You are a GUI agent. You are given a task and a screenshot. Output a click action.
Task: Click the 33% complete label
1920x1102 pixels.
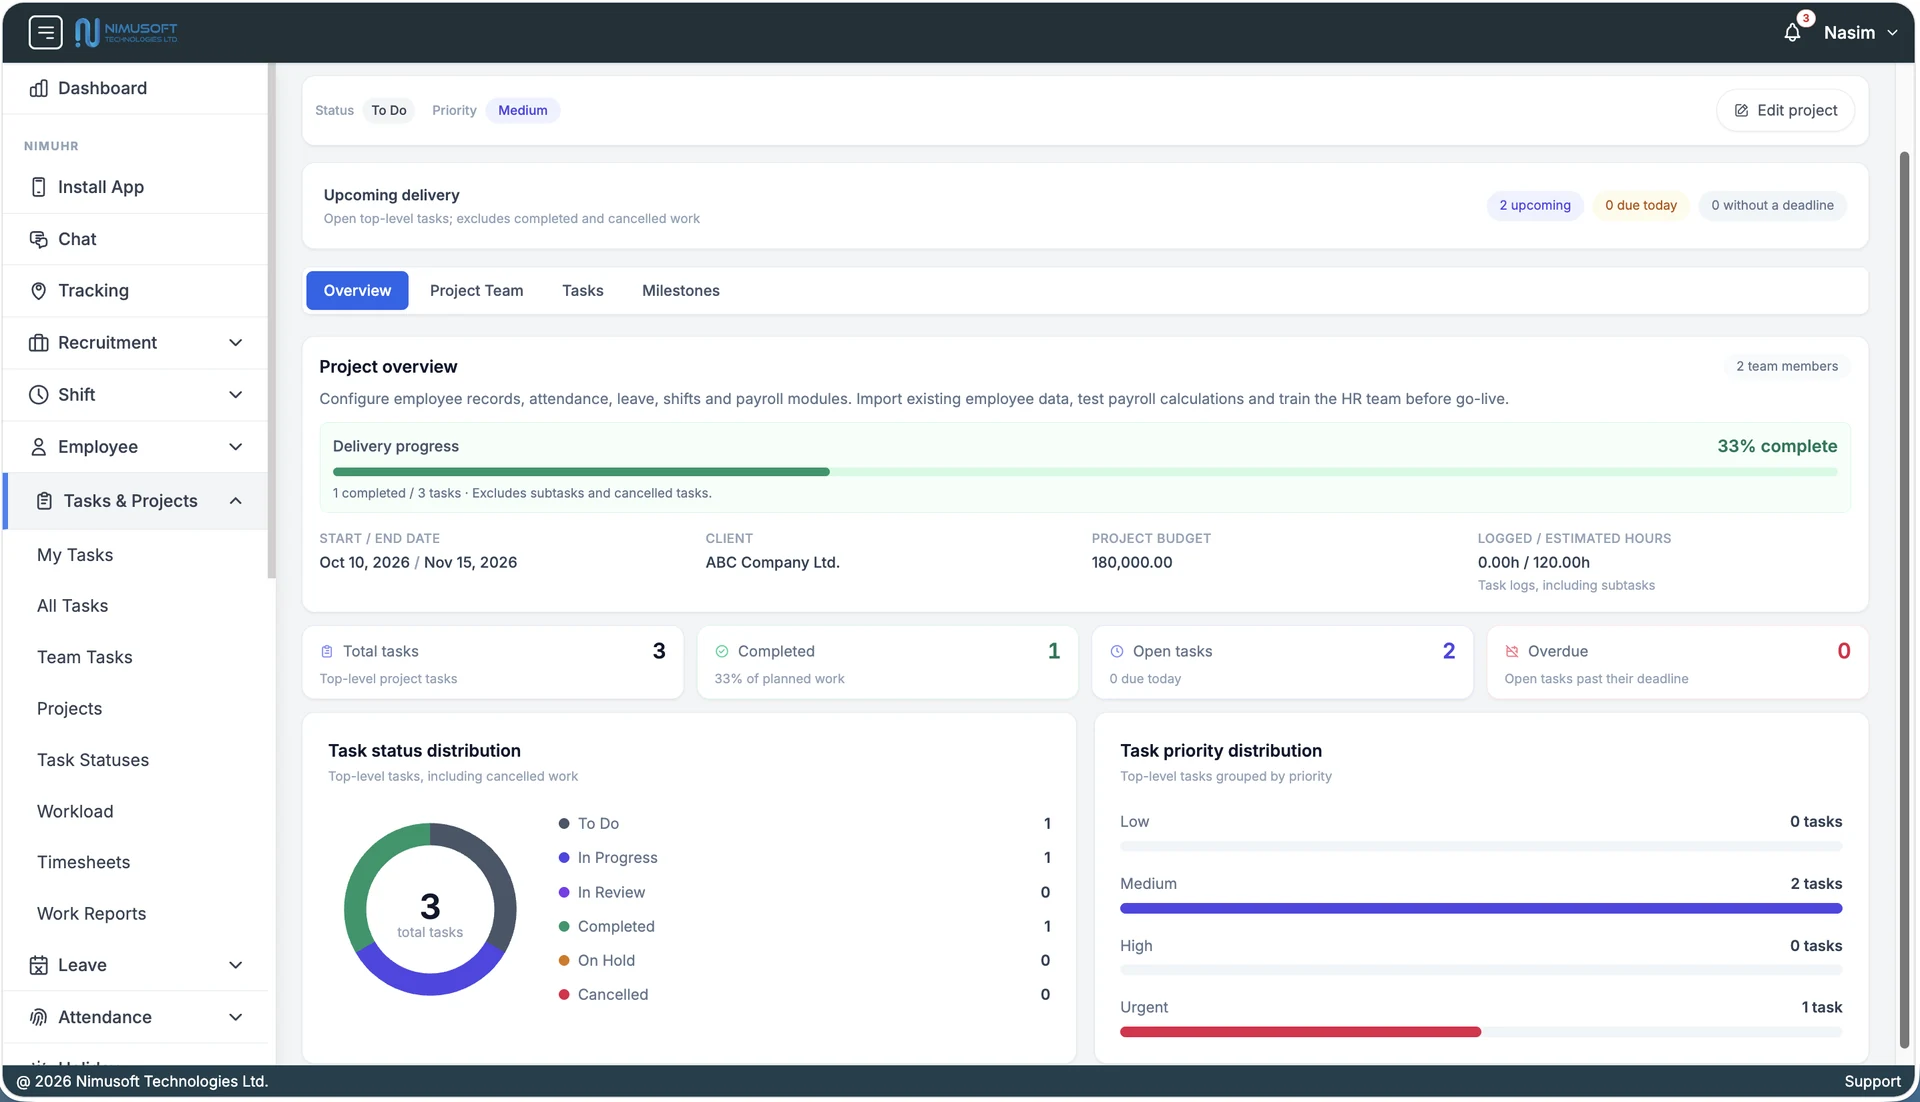coord(1777,446)
